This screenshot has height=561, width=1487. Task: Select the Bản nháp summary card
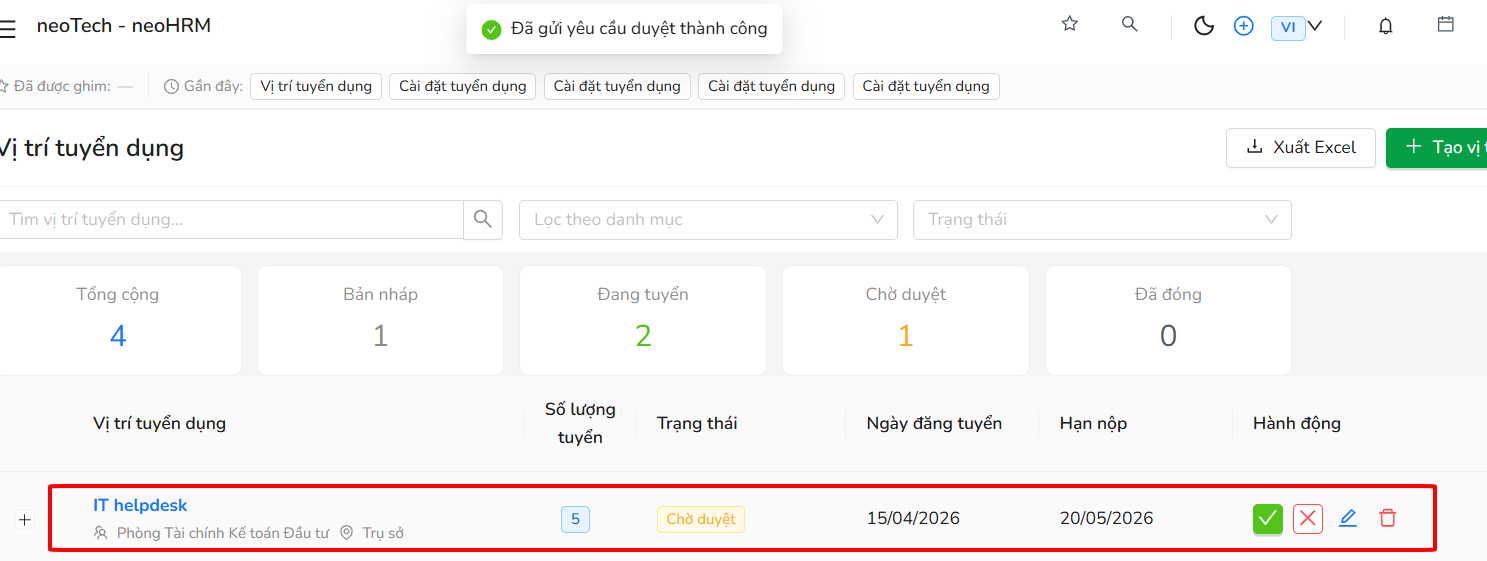(380, 320)
